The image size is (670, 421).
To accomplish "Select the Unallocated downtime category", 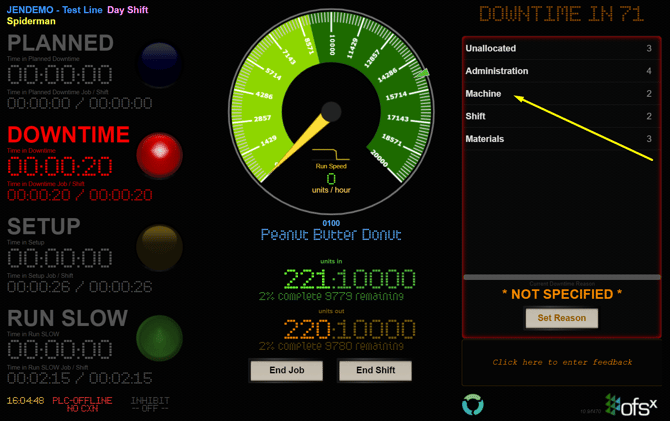I will (561, 48).
